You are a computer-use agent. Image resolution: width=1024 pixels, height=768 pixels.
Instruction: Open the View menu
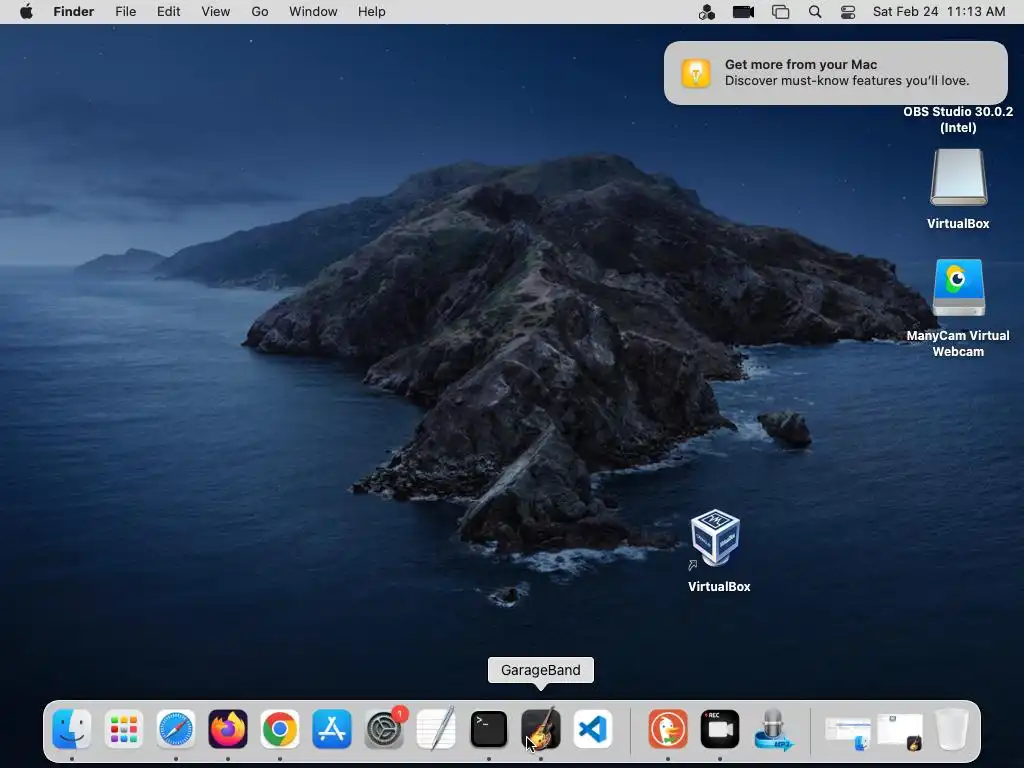pos(216,12)
